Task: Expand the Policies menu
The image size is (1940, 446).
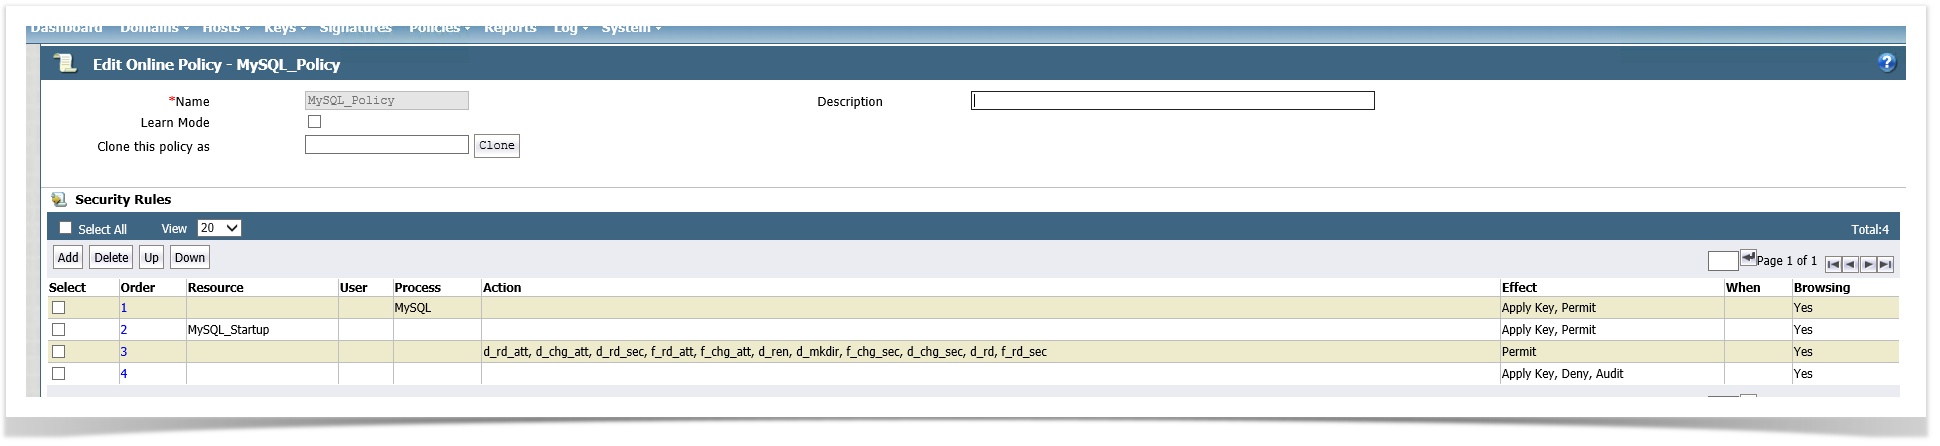Action: point(439,29)
